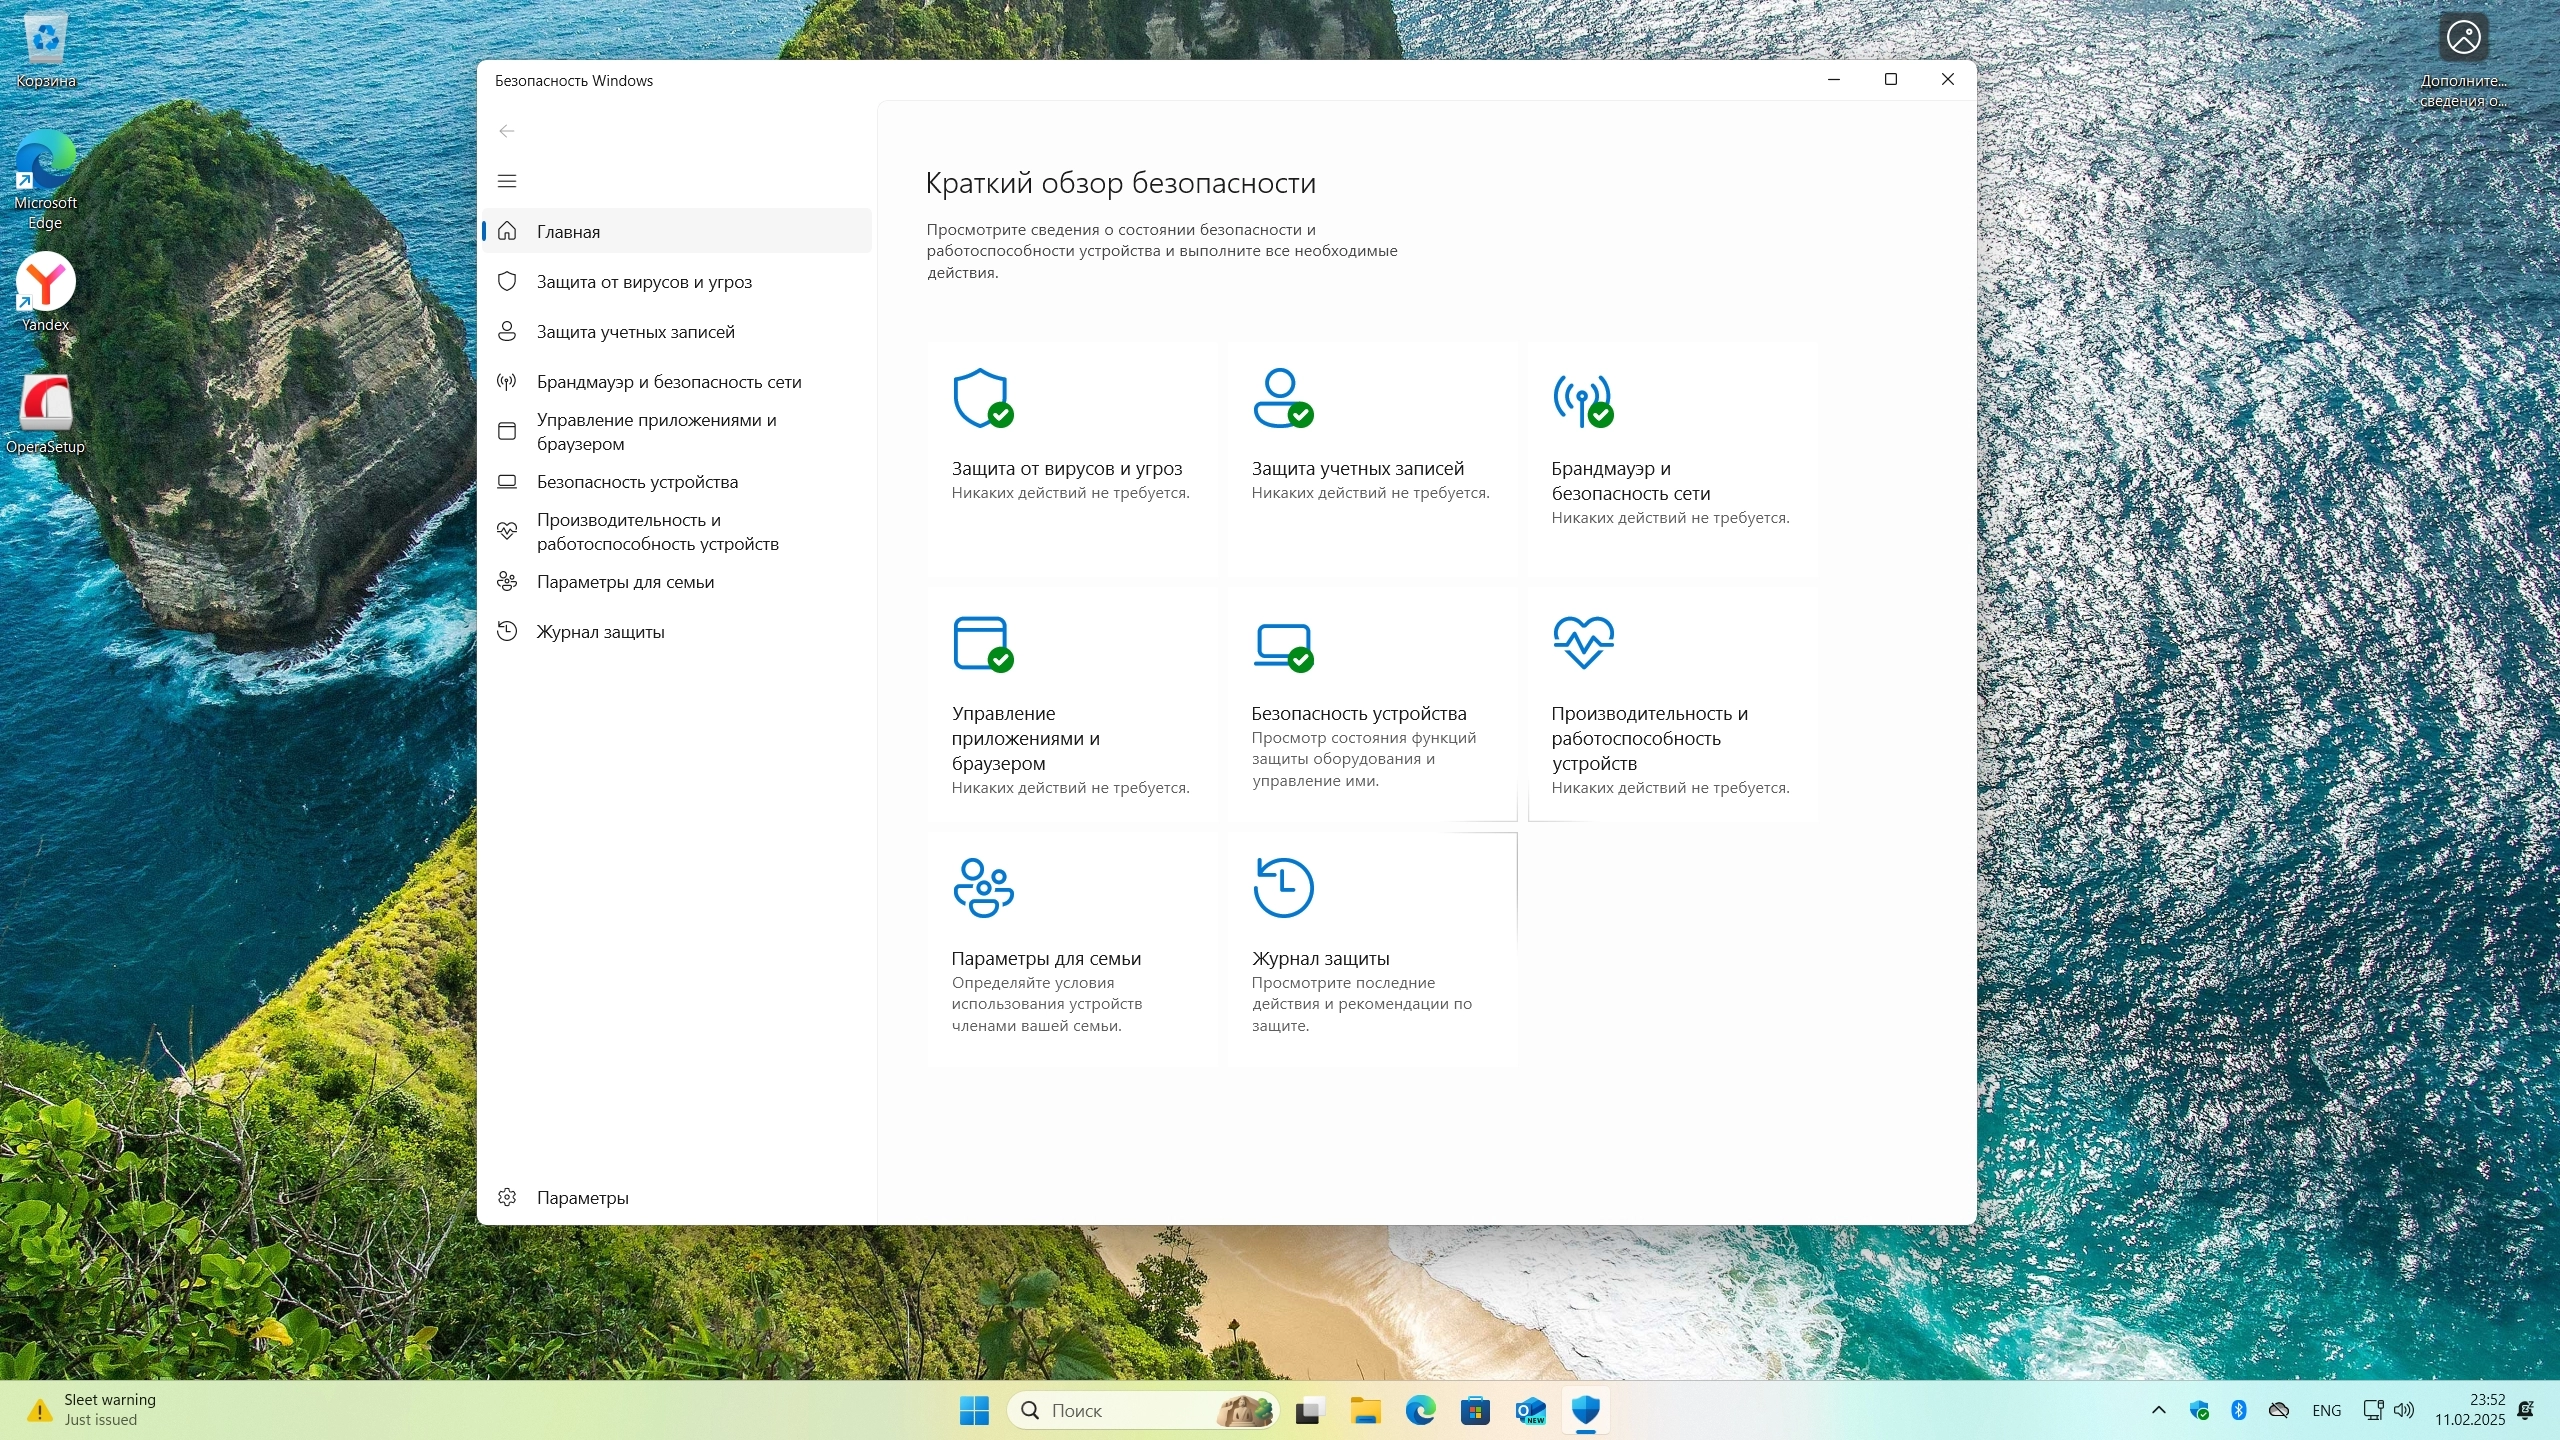Click 'Параметры для семьи' sidebar item
Viewport: 2560px width, 1440px height.
coord(625,582)
